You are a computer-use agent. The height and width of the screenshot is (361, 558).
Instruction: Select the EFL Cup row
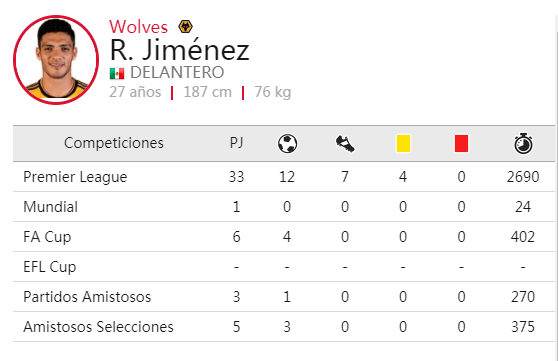coord(284,267)
